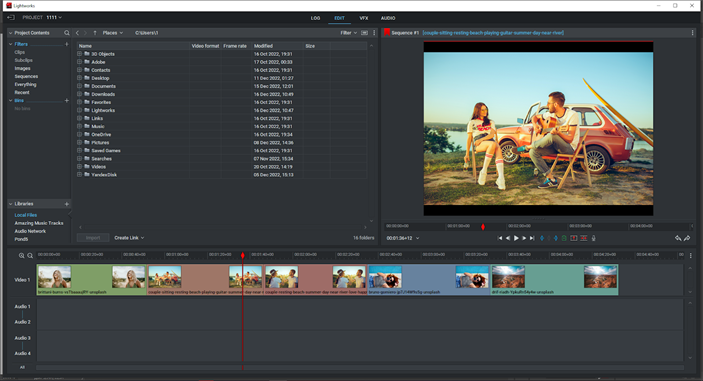Open the viewer timecode dropdown
This screenshot has width=703, height=381.
tap(417, 238)
